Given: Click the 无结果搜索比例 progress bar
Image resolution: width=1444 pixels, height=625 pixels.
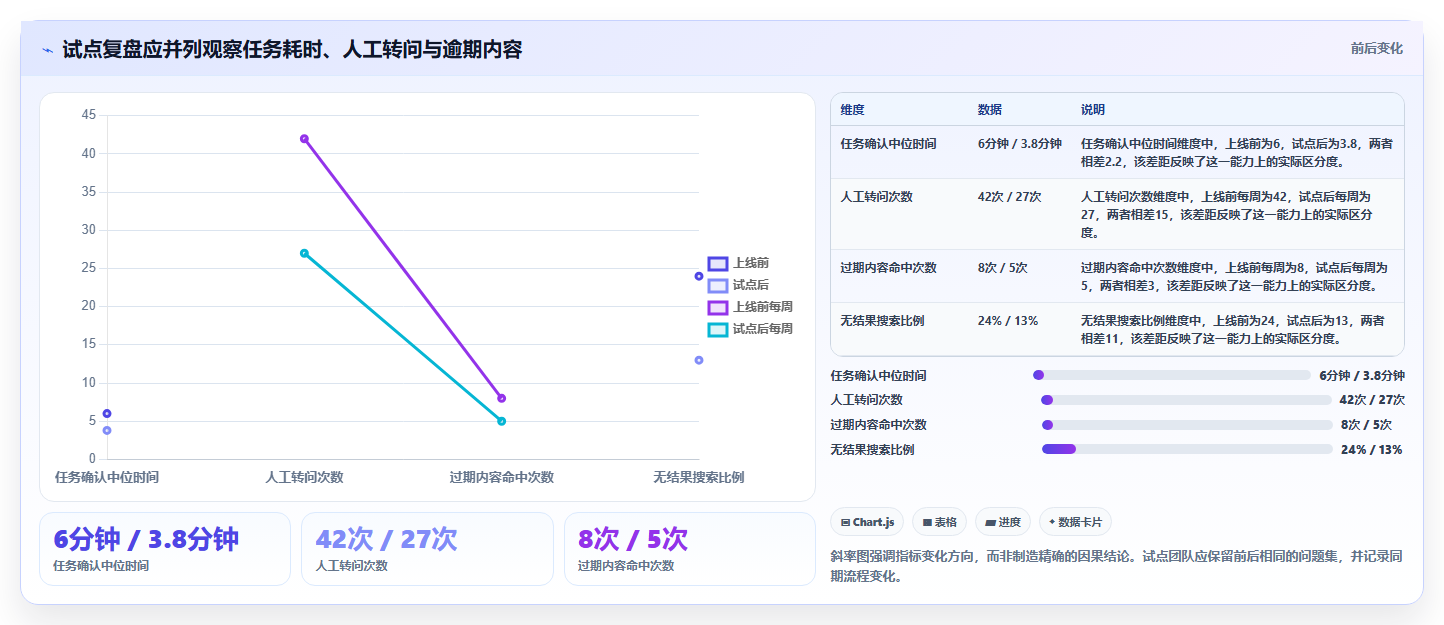Looking at the screenshot, I should (1187, 449).
